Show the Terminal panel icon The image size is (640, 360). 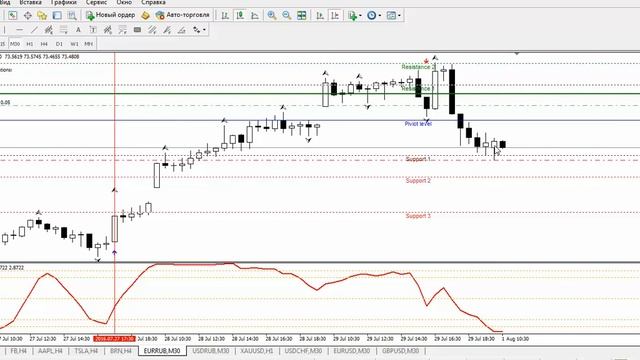[57, 16]
